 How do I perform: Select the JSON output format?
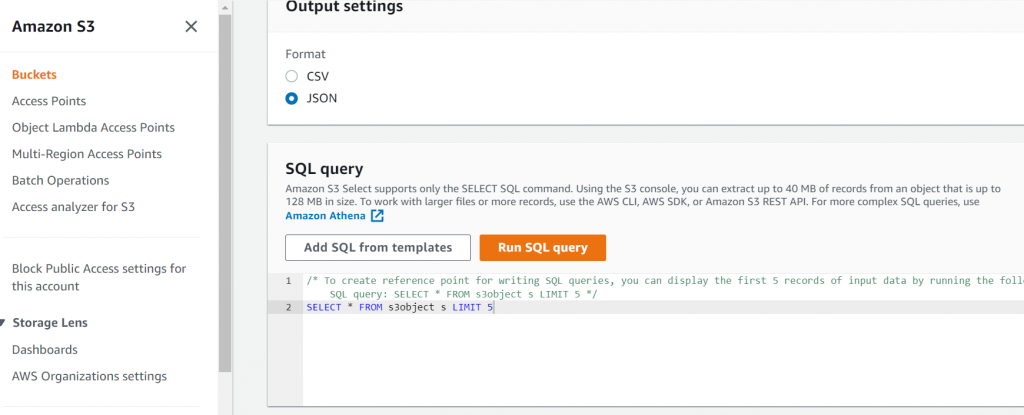tap(292, 98)
